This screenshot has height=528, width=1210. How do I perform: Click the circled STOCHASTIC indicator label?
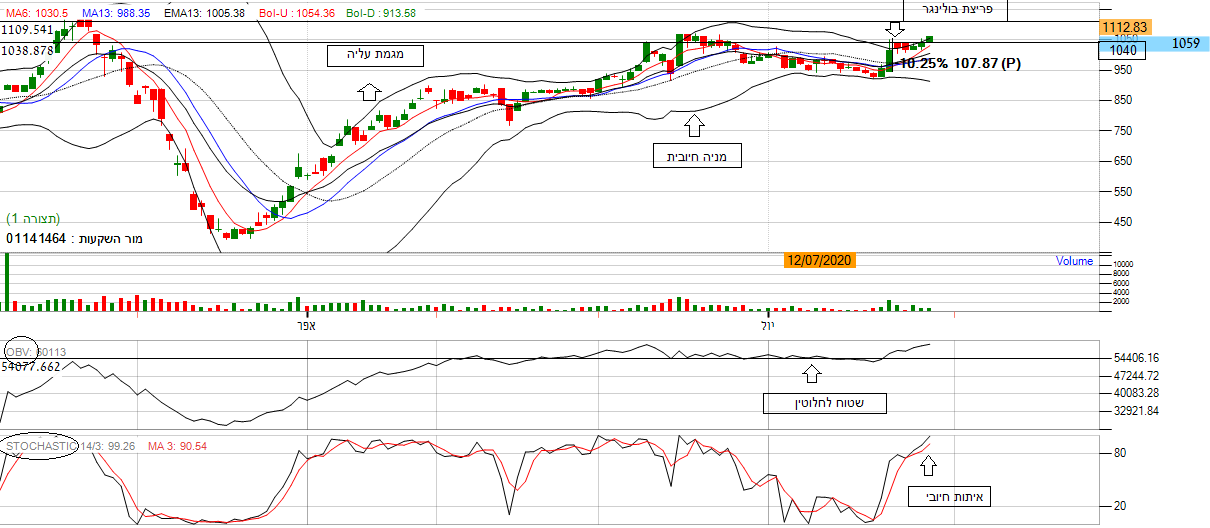point(40,445)
